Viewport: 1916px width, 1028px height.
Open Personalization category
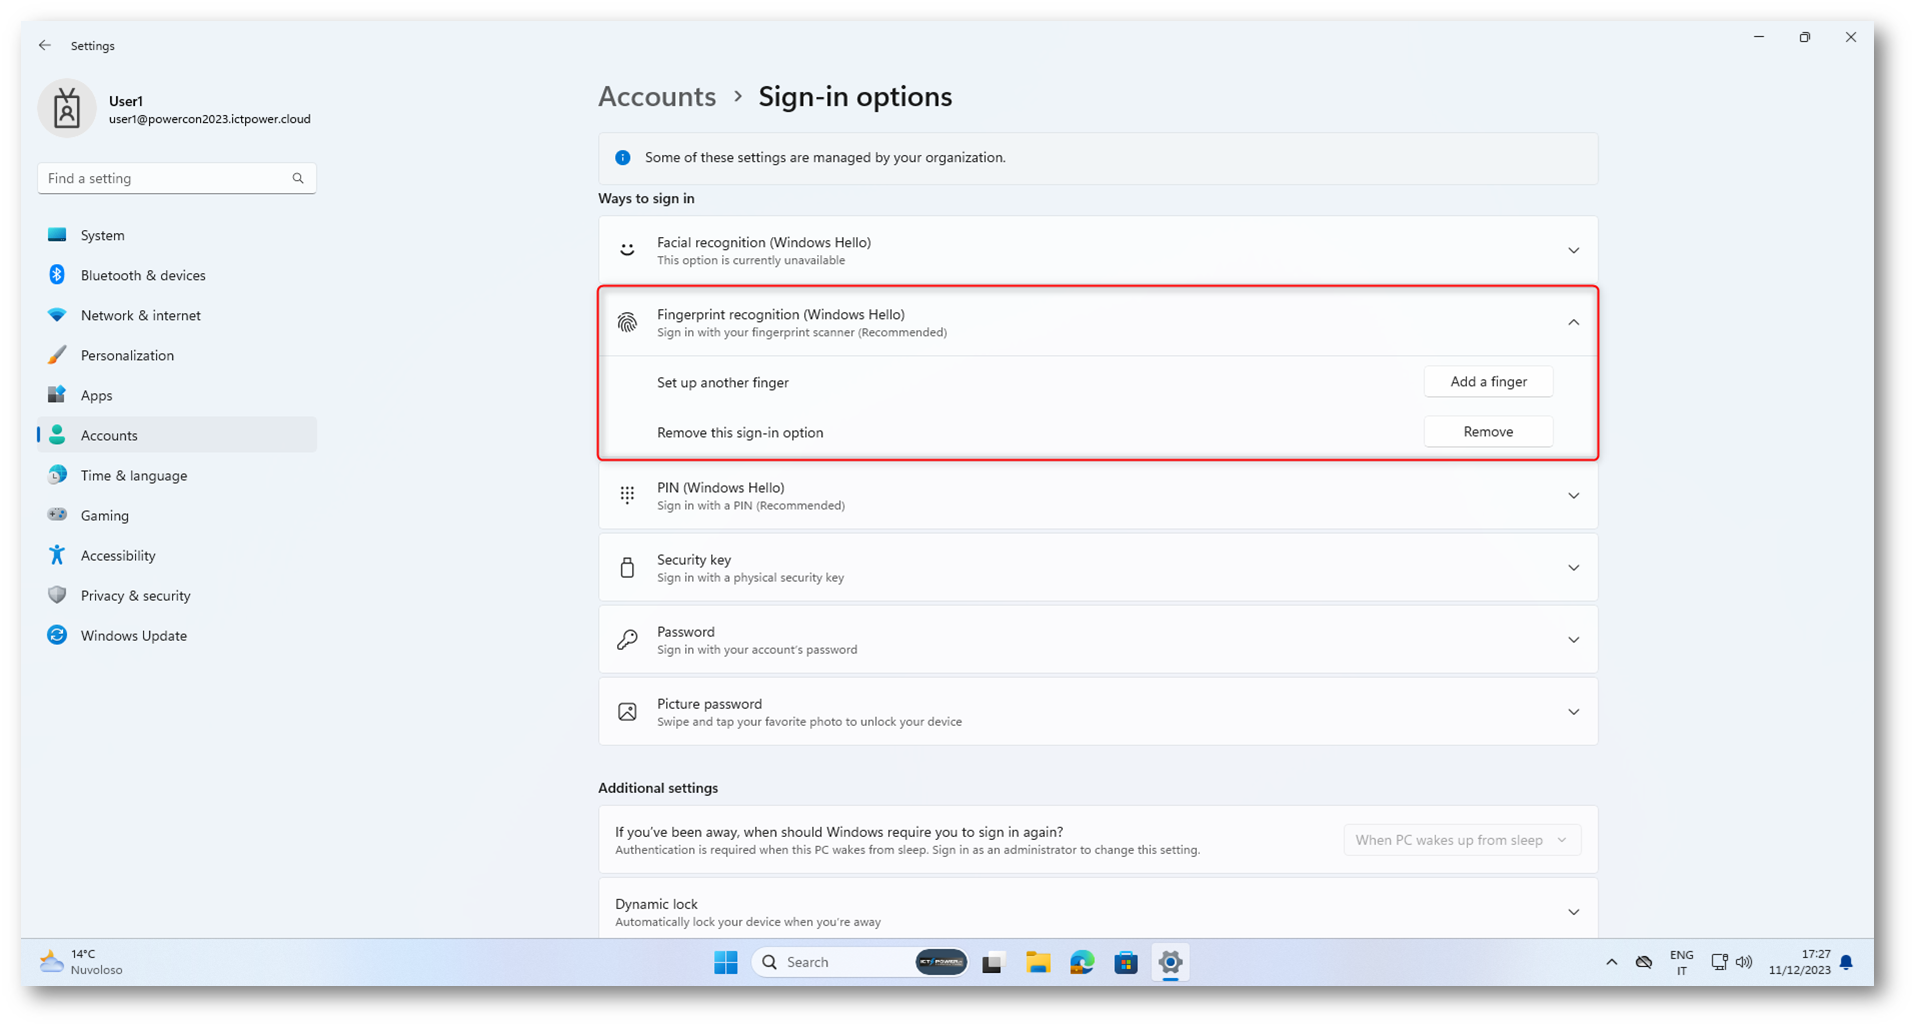177,355
